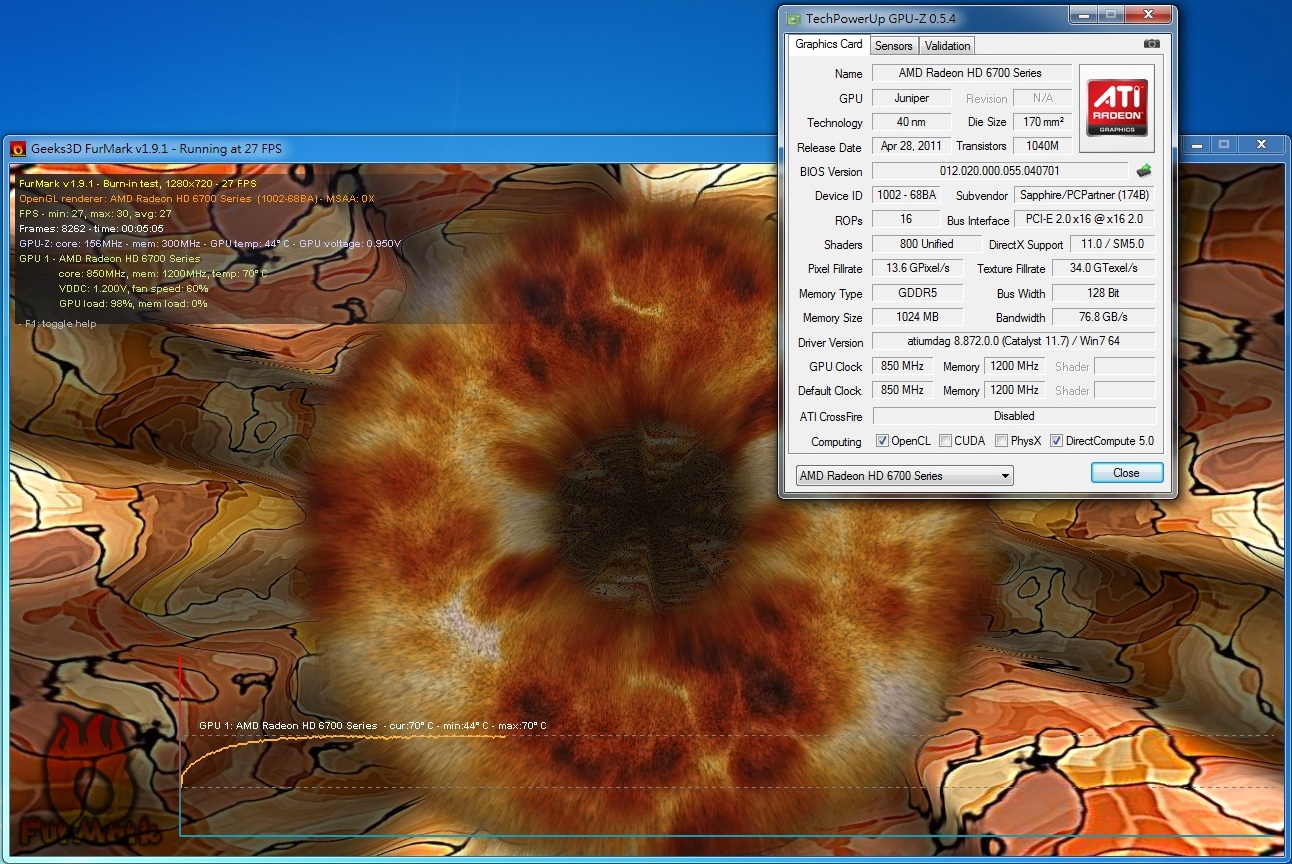The width and height of the screenshot is (1292, 864).
Task: Click the Default Clock field 850 MHz
Action: pos(902,390)
